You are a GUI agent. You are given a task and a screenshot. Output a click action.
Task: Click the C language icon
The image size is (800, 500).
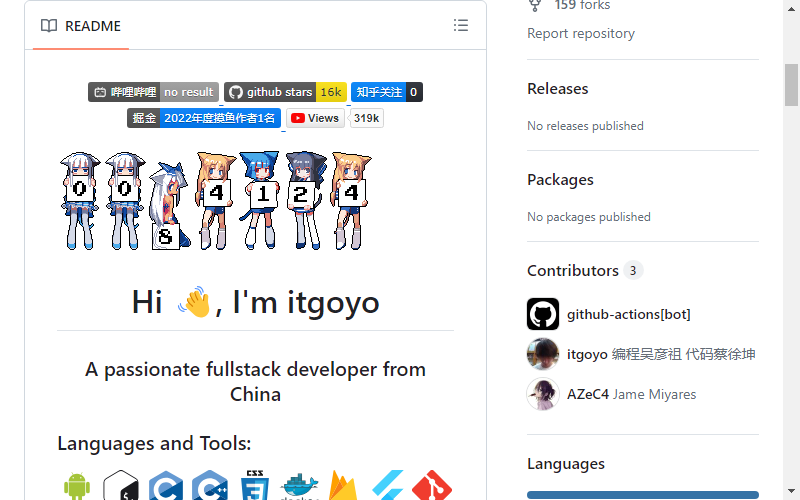point(166,486)
